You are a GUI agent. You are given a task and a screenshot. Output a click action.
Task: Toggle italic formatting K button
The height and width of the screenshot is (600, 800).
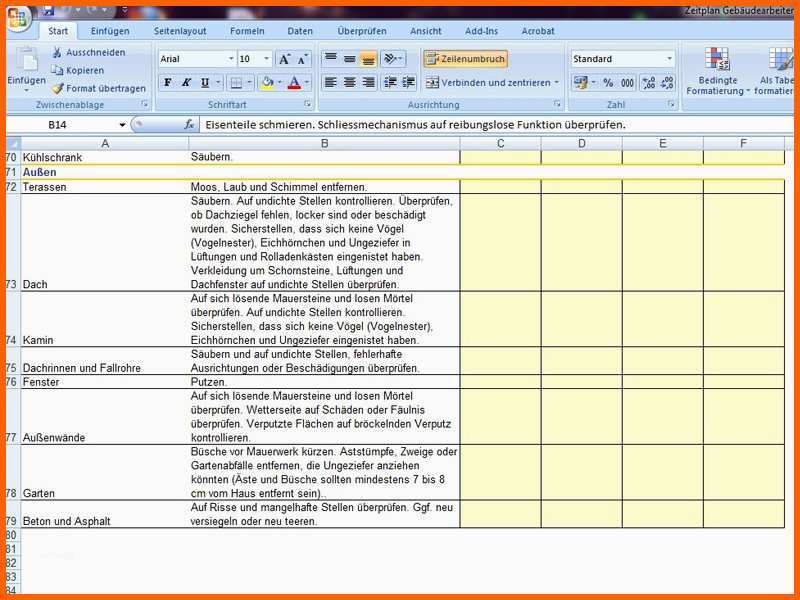(x=187, y=83)
